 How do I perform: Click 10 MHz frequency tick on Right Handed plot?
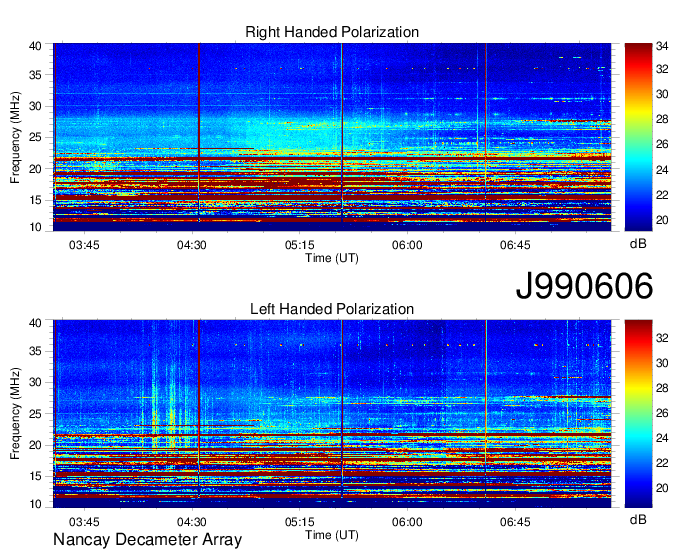(x=36, y=227)
